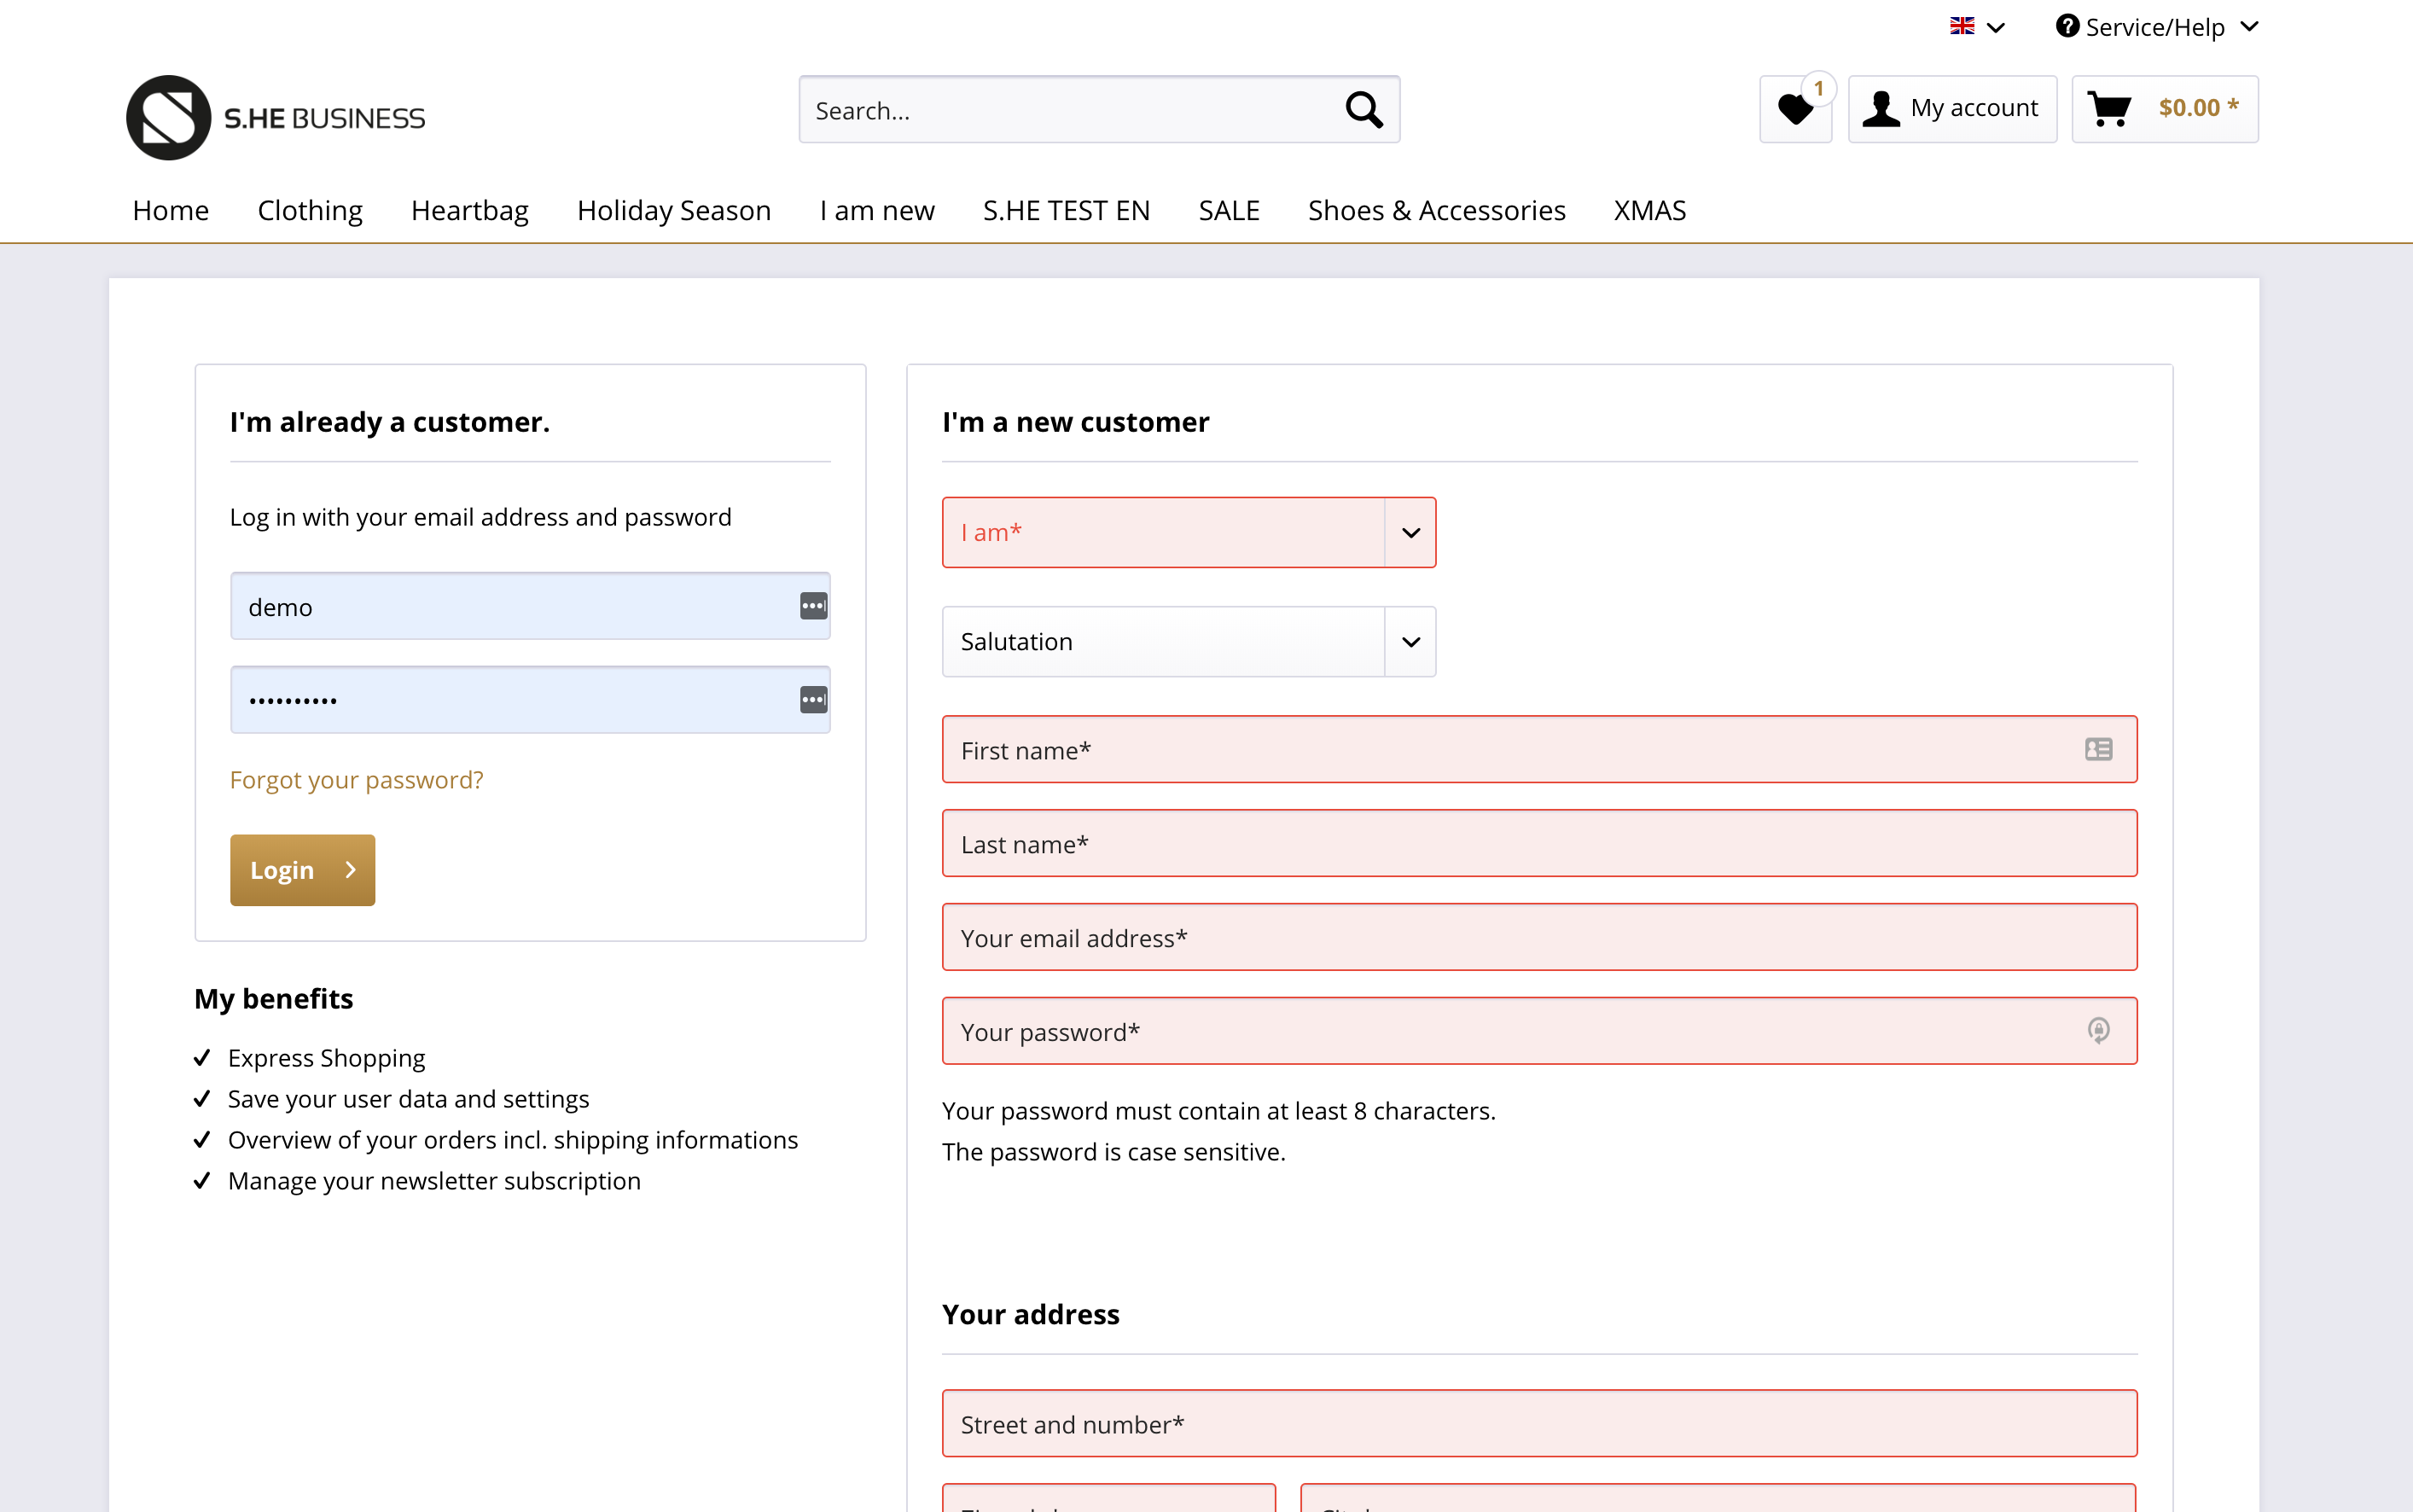Click the 'Your password' registration field
The height and width of the screenshot is (1512, 2413).
point(1539,1031)
